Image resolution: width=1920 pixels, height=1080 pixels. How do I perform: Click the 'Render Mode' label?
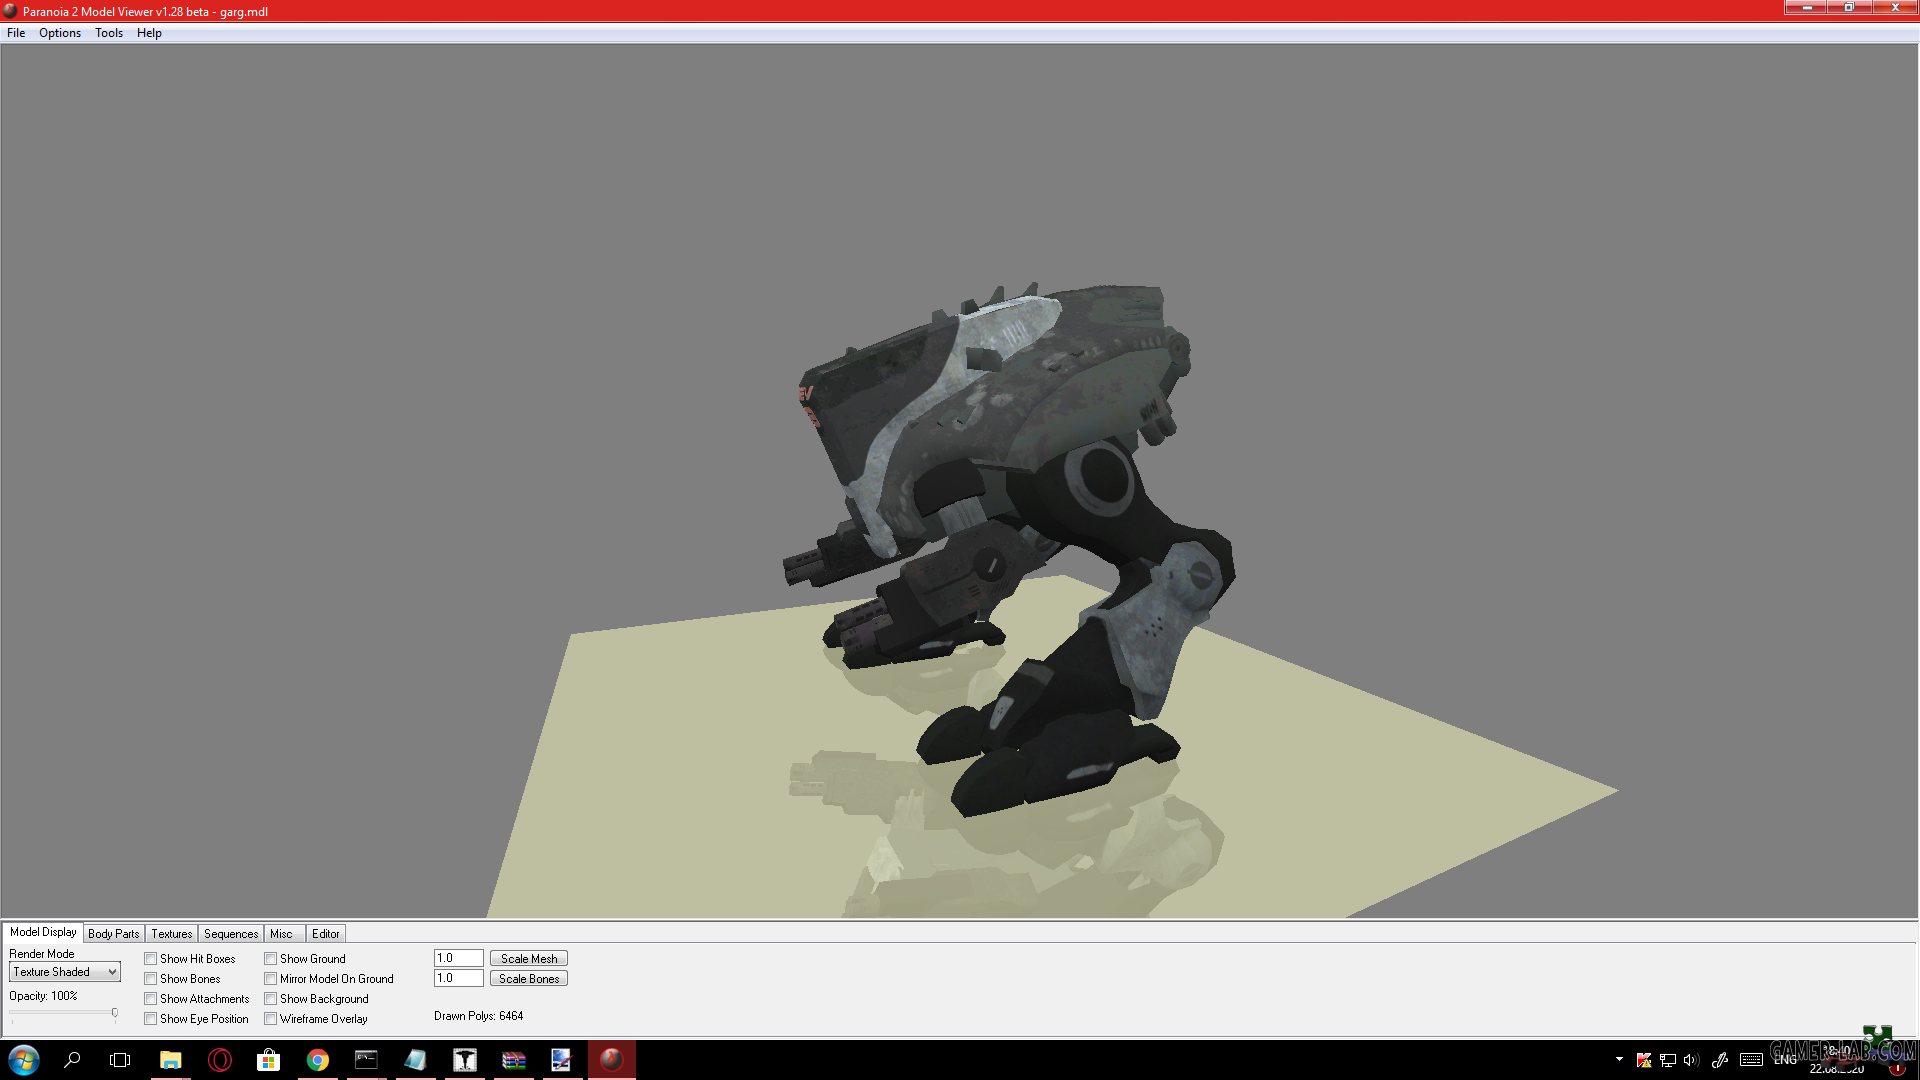click(42, 954)
